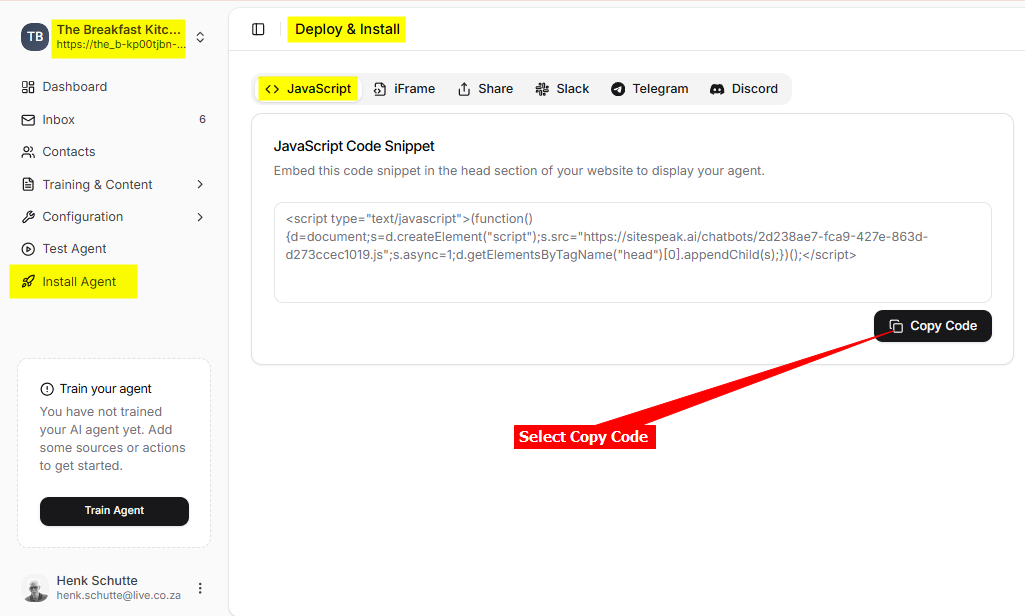The image size is (1025, 616).
Task: Switch to the Discord tab
Action: pyautogui.click(x=744, y=89)
